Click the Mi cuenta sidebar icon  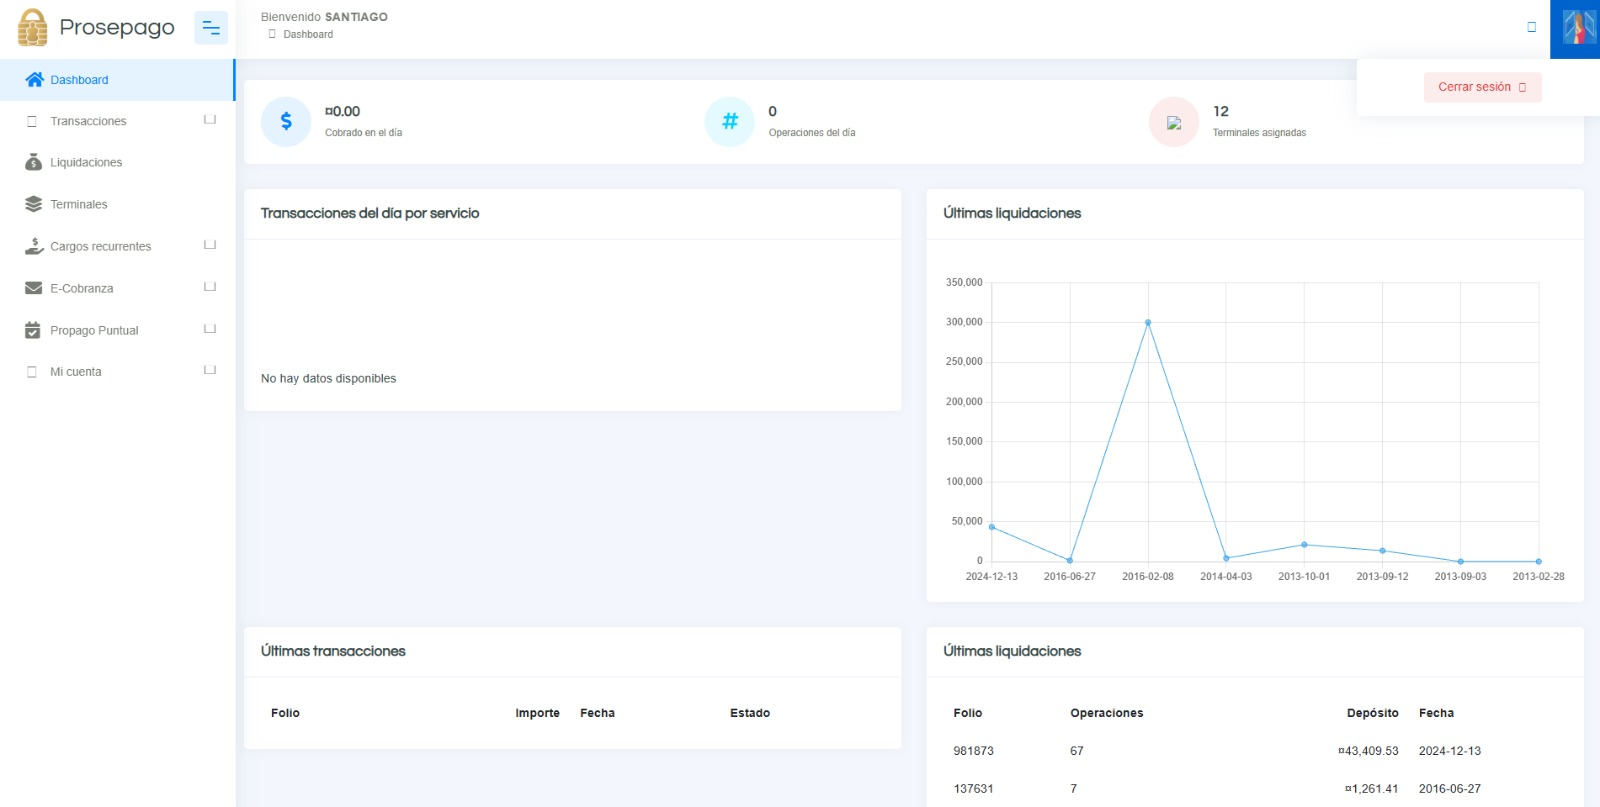32,372
